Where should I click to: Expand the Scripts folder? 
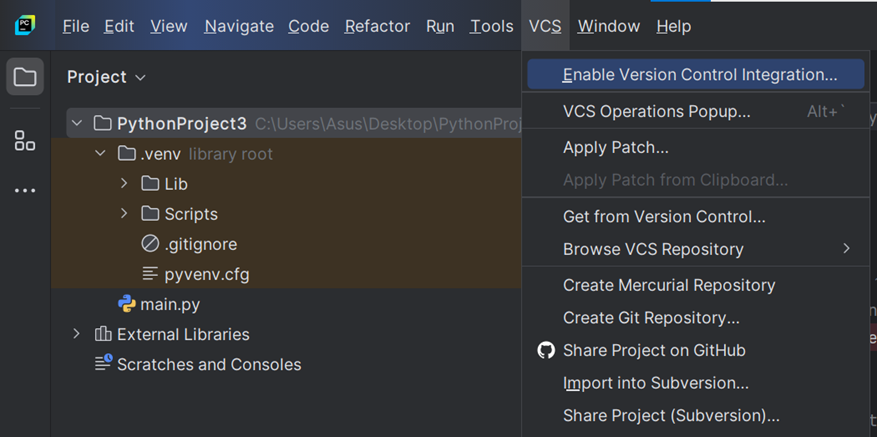pyautogui.click(x=124, y=214)
